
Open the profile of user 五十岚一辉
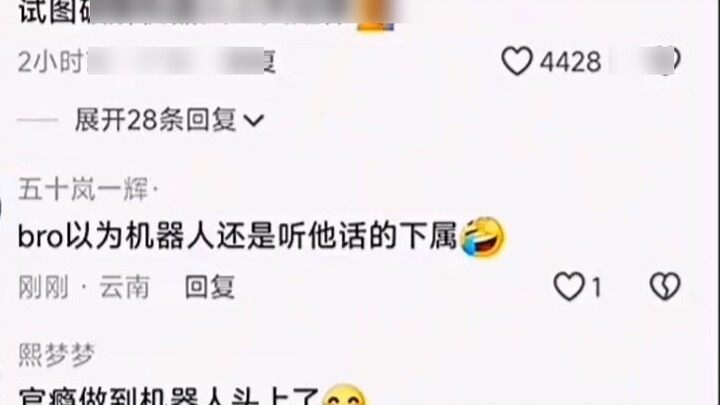point(83,189)
